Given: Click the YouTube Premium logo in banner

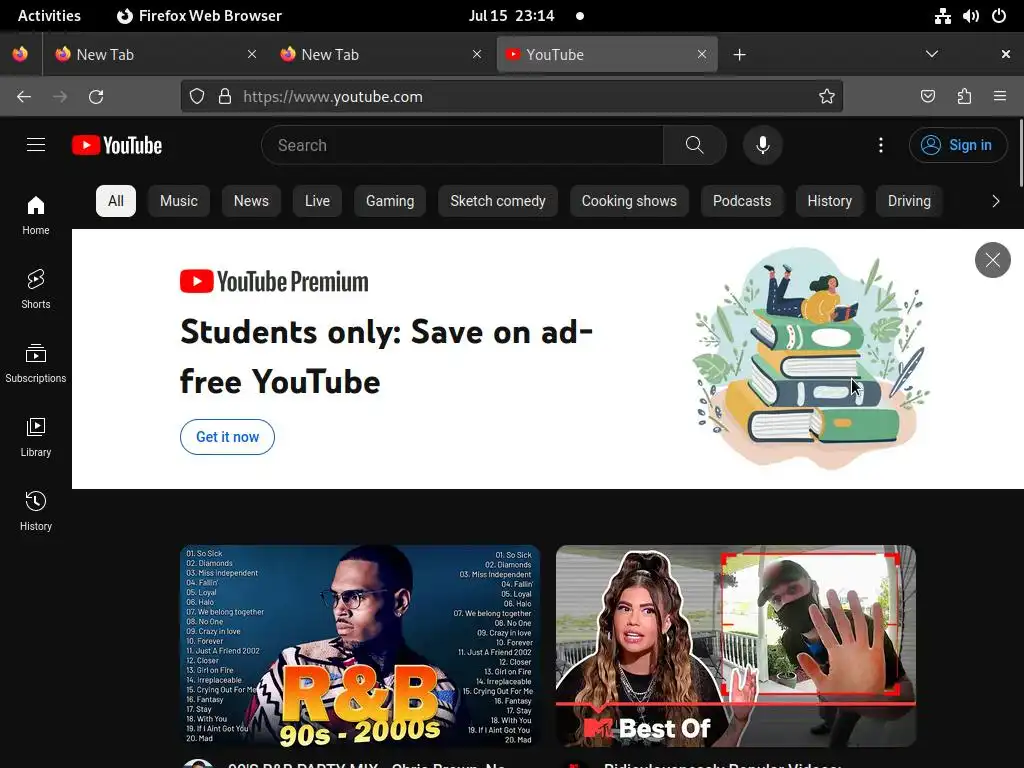Looking at the screenshot, I should coord(274,281).
